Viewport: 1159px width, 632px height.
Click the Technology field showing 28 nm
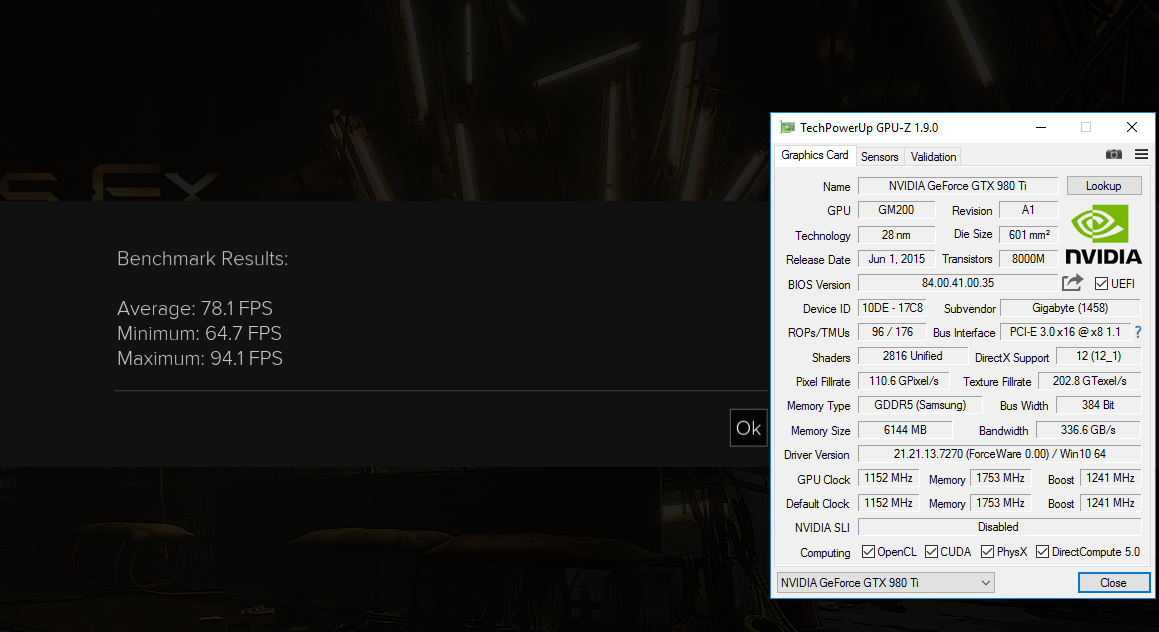(897, 234)
